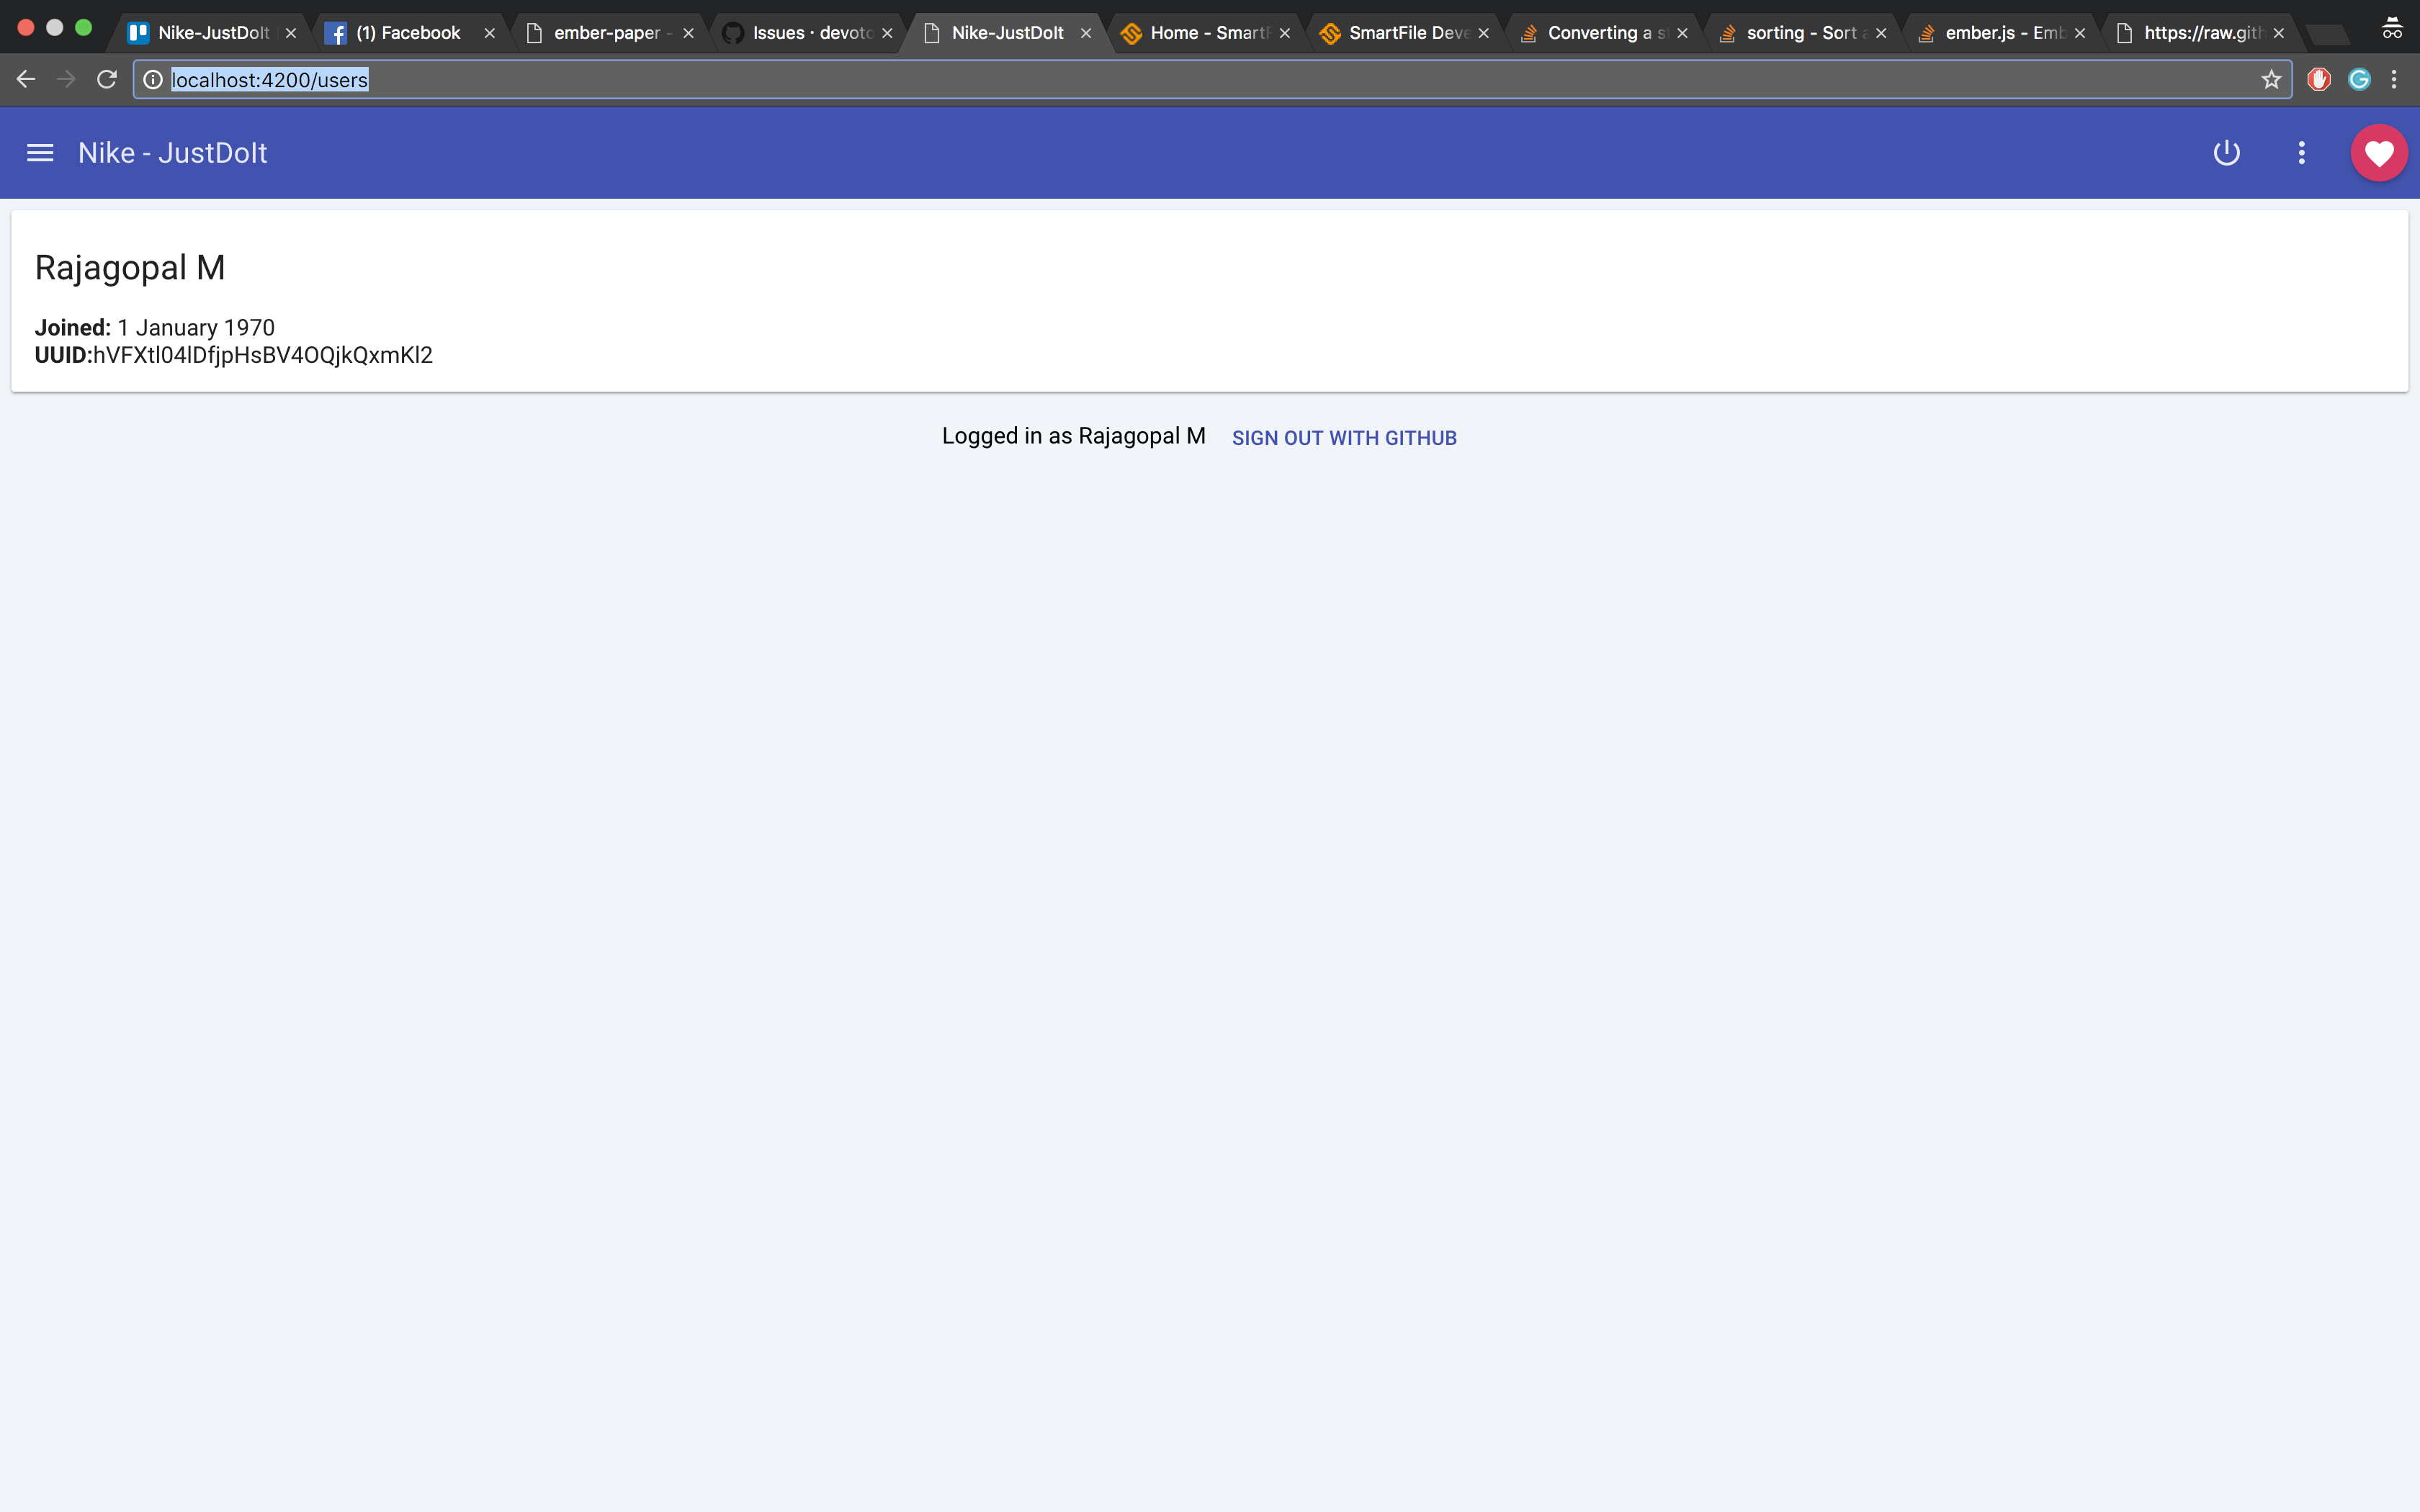Click the Nike - JustDoIt app title
Image resolution: width=2420 pixels, height=1512 pixels.
173,153
